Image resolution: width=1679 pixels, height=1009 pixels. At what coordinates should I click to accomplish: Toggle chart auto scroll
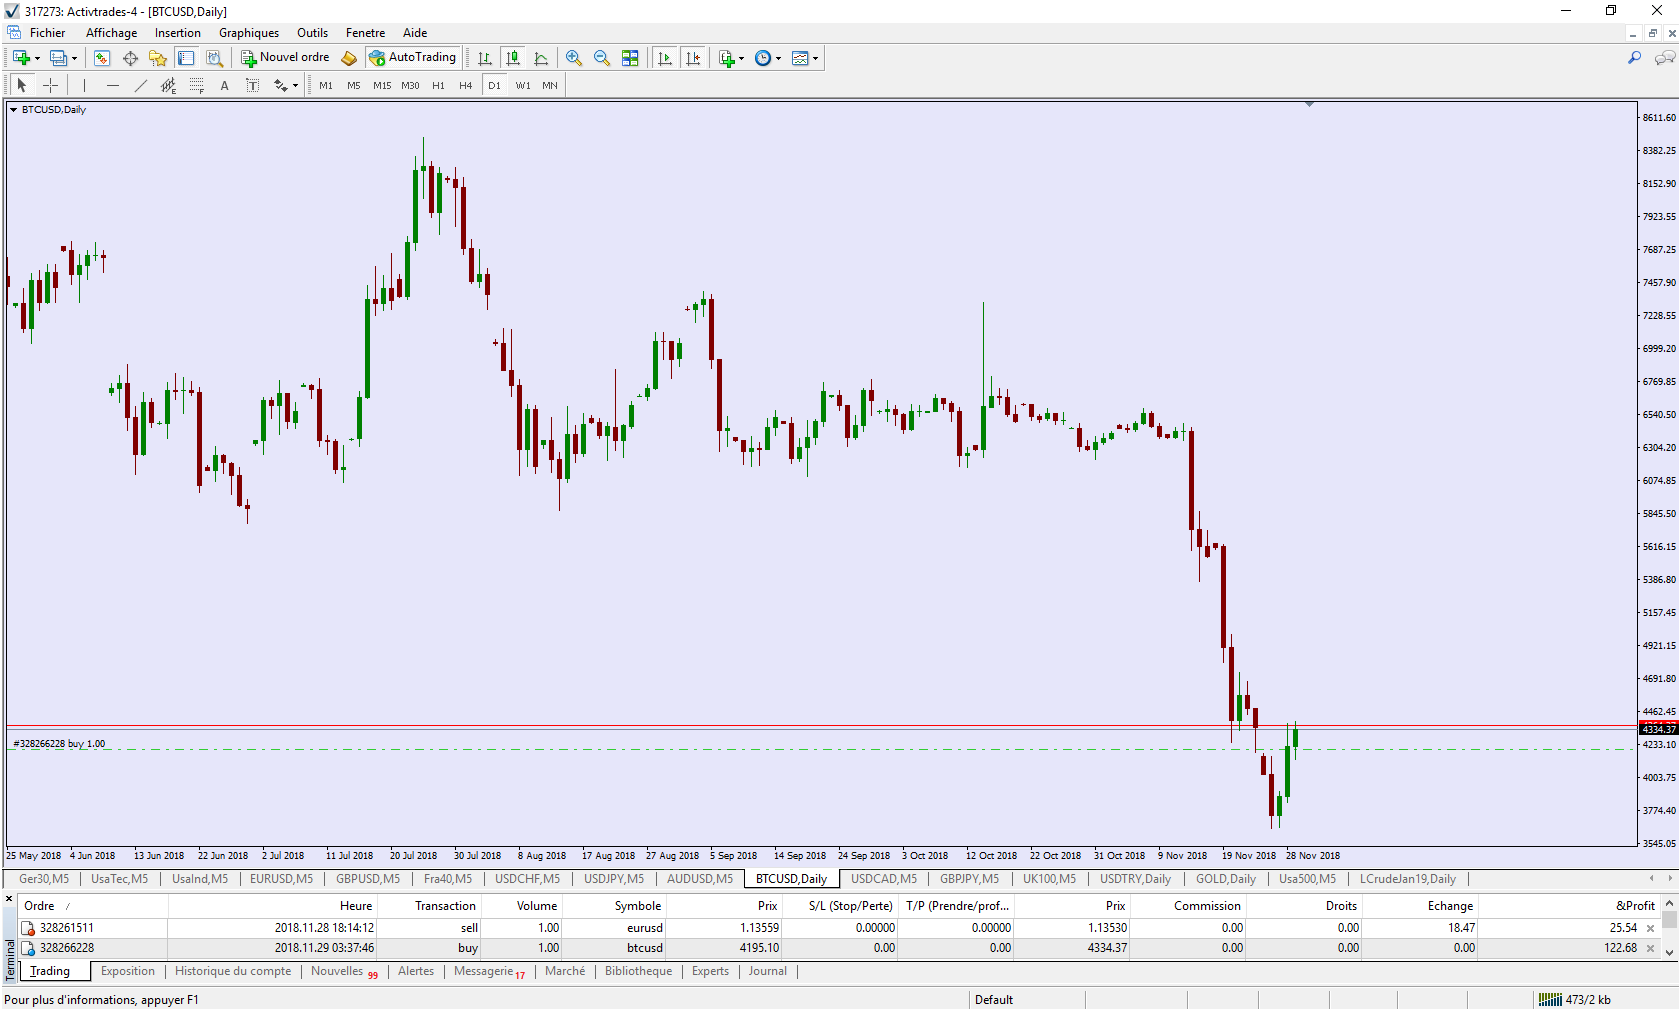pos(665,58)
